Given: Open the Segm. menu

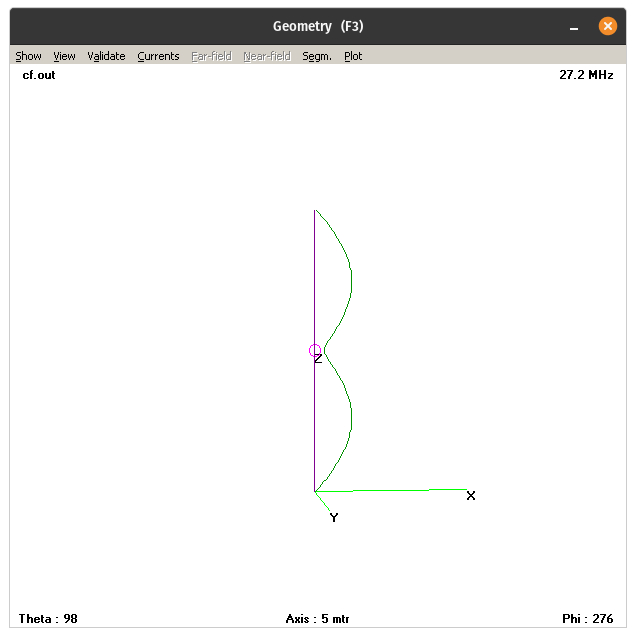Looking at the screenshot, I should point(317,56).
